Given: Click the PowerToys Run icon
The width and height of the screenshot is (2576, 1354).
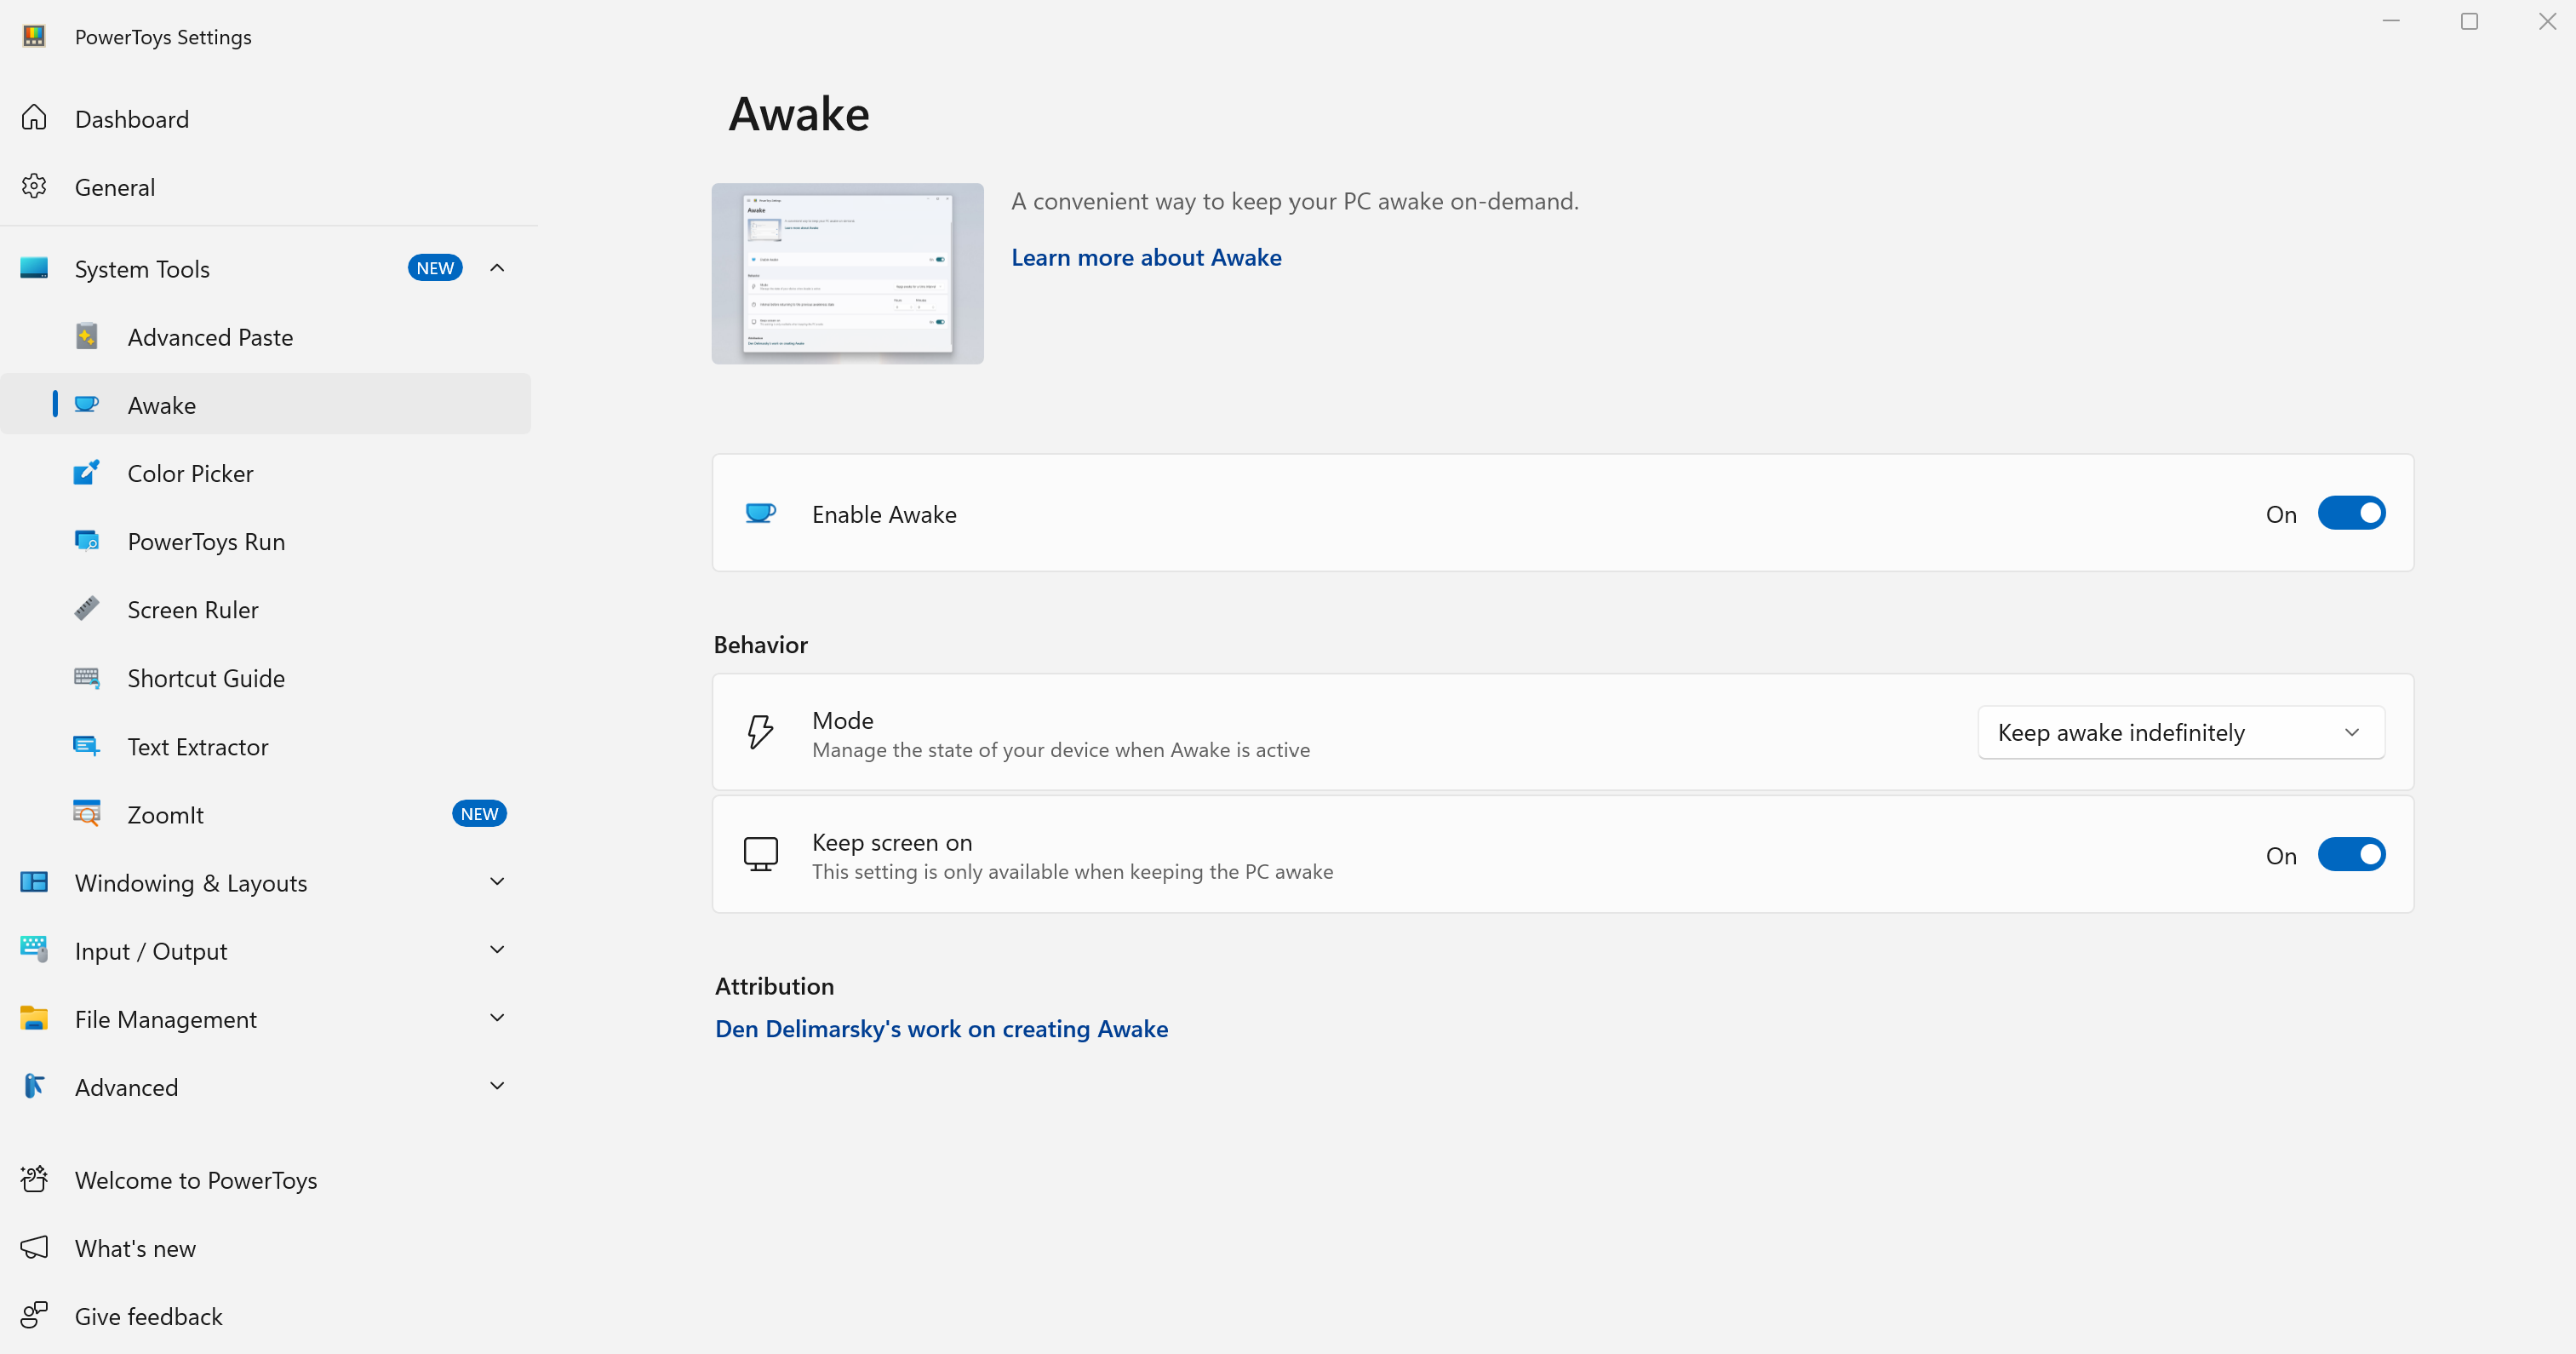Looking at the screenshot, I should click(x=87, y=541).
